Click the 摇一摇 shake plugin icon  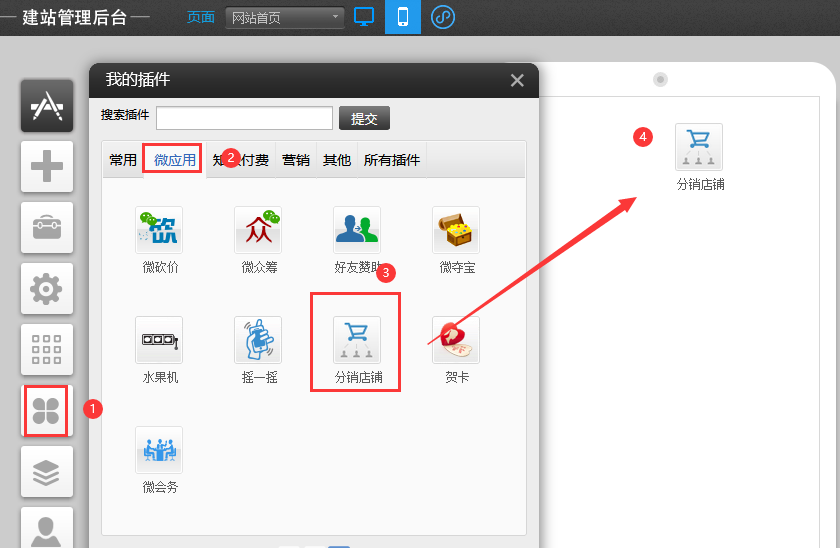coord(258,340)
